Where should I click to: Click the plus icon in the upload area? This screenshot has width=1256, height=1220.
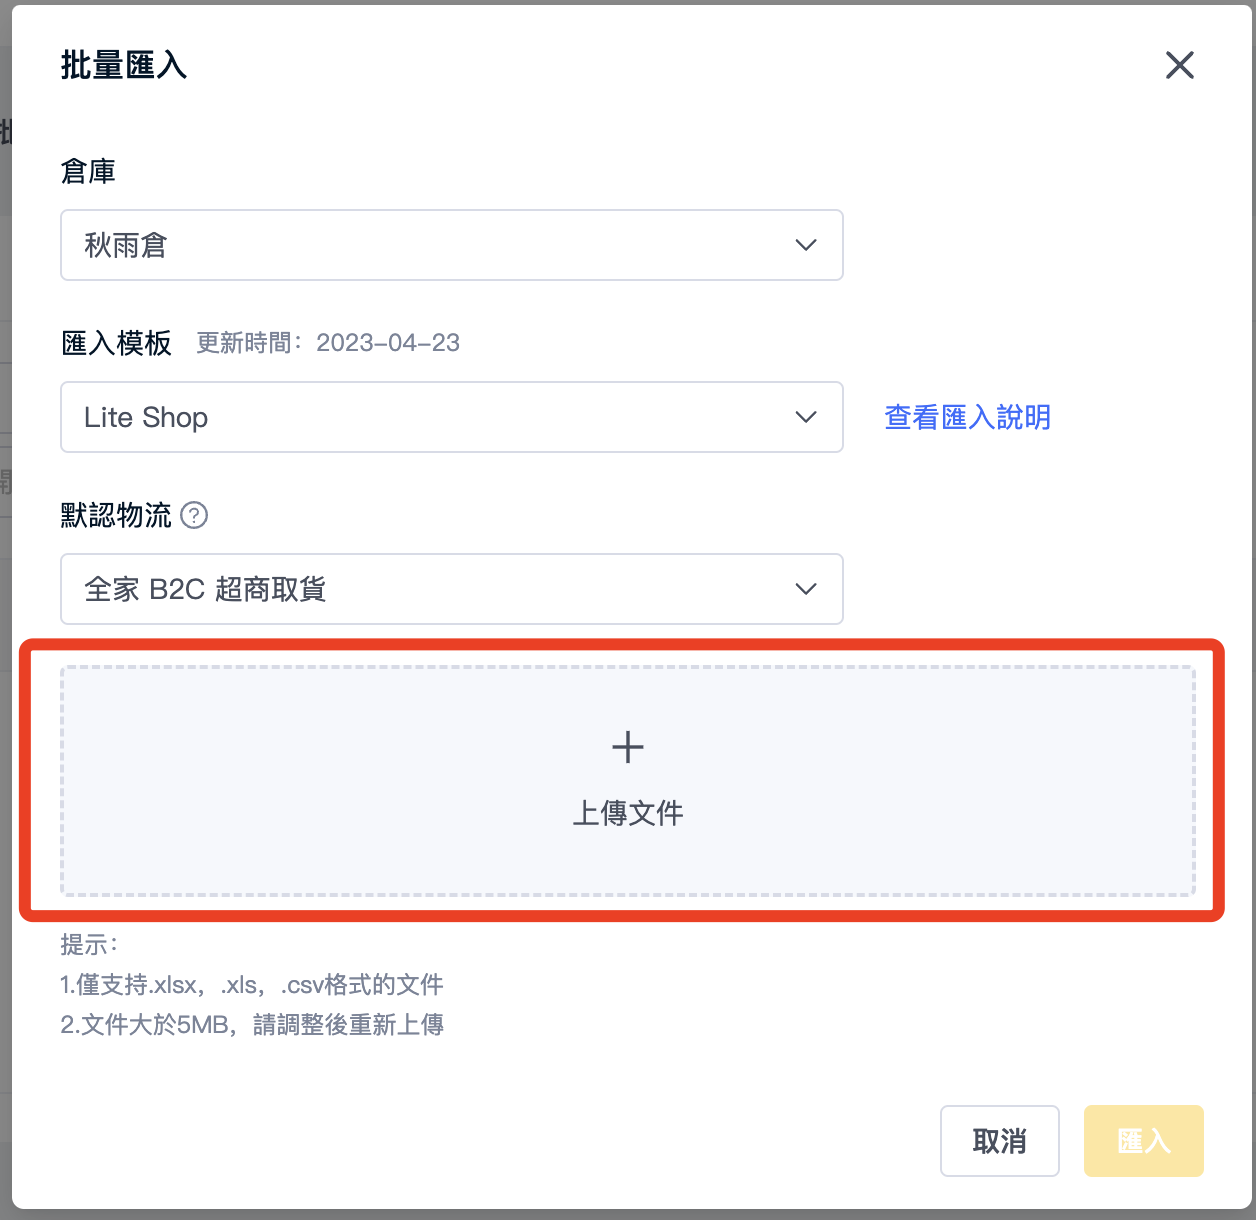[628, 747]
